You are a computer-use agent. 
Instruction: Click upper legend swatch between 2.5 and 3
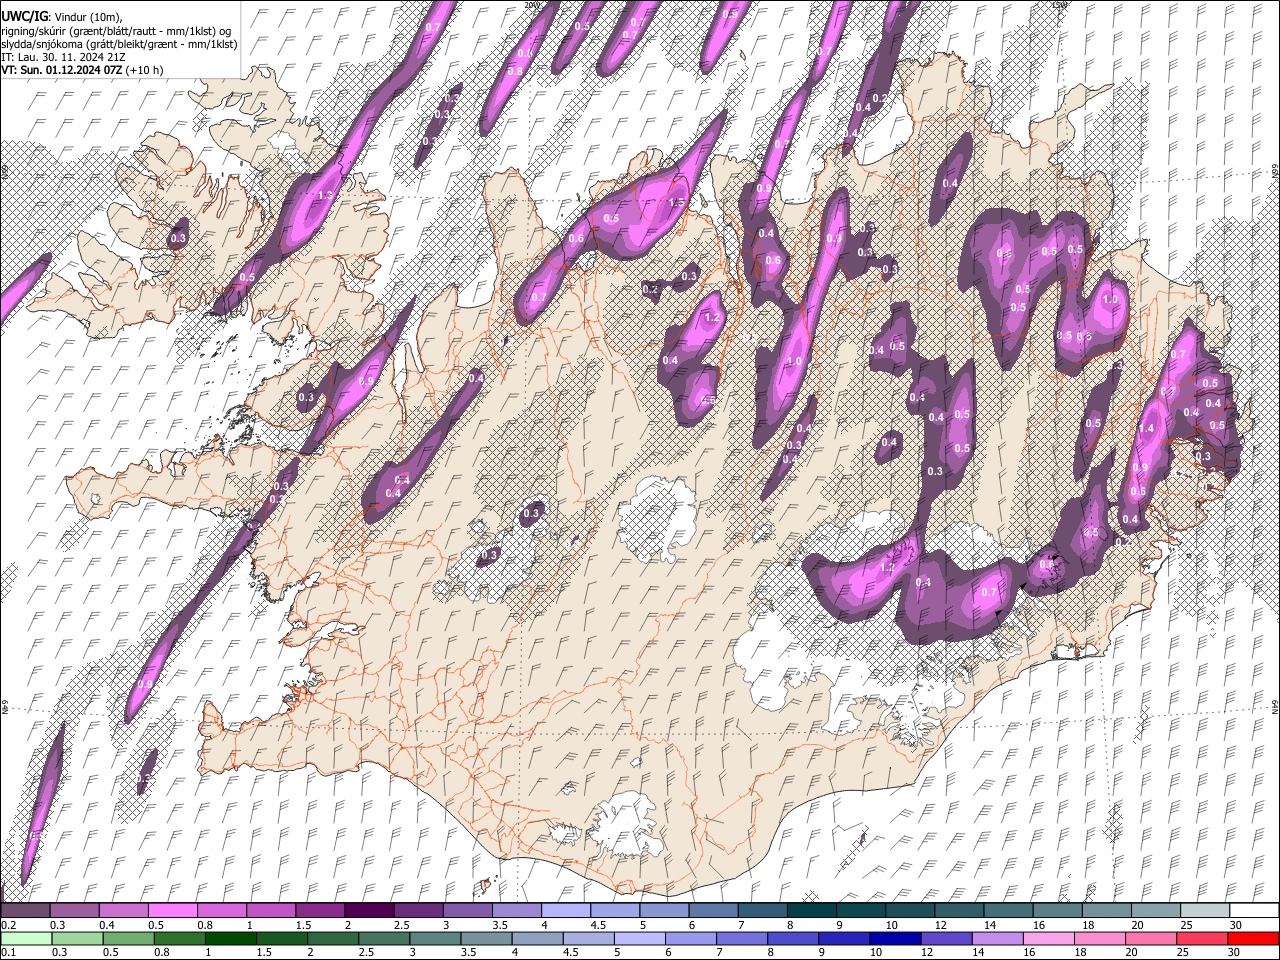(x=418, y=910)
